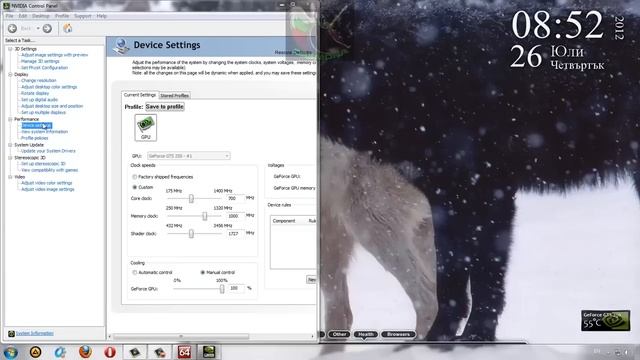The image size is (640, 360).
Task: Open the Help menu
Action: click(x=102, y=16)
